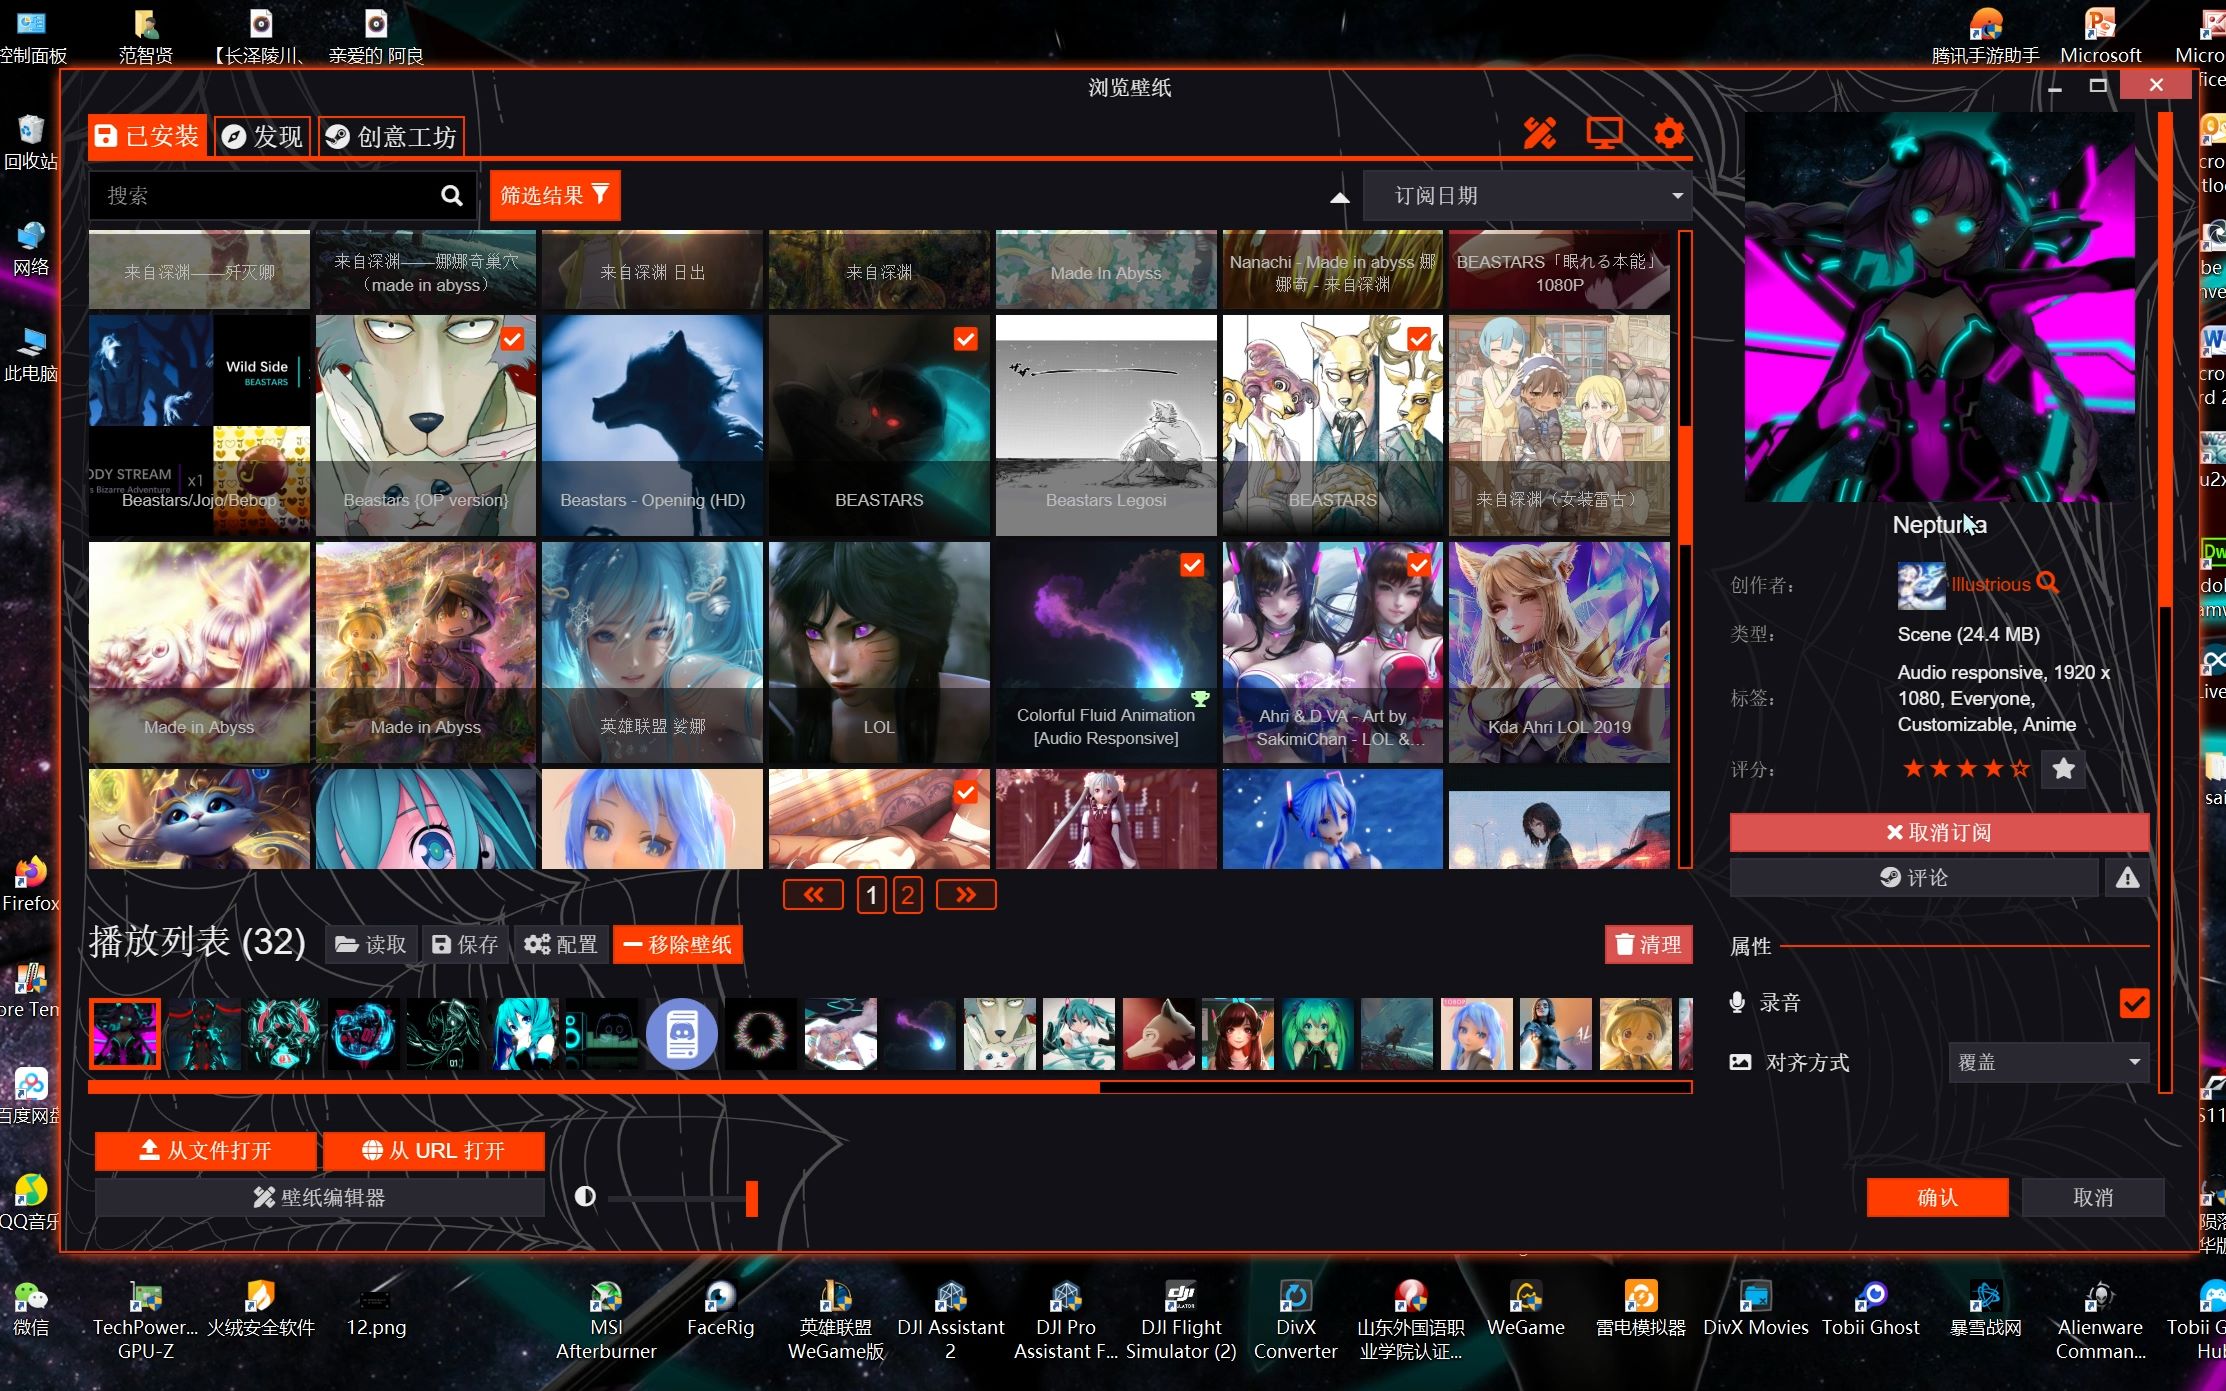Open Alienware Command desktop shortcut

coord(2100,1320)
